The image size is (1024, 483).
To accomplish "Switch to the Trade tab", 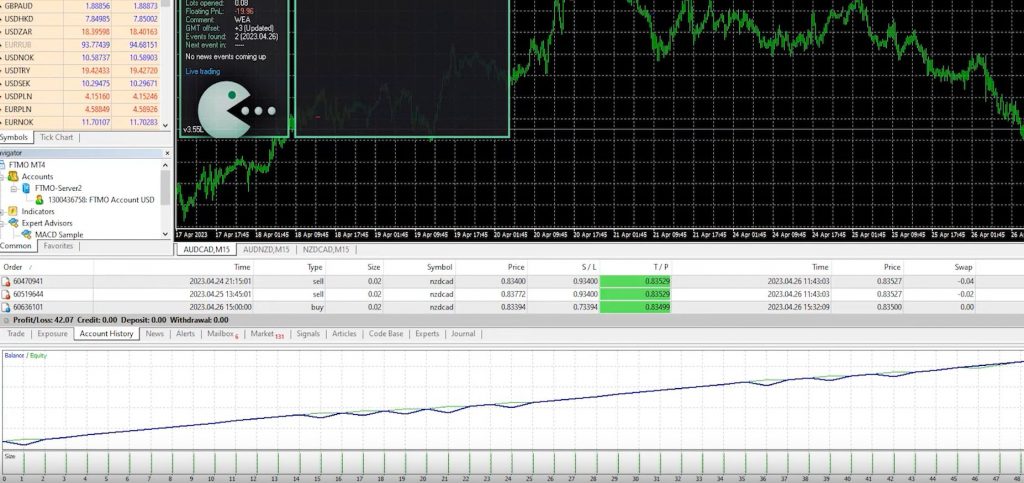I will (16, 334).
